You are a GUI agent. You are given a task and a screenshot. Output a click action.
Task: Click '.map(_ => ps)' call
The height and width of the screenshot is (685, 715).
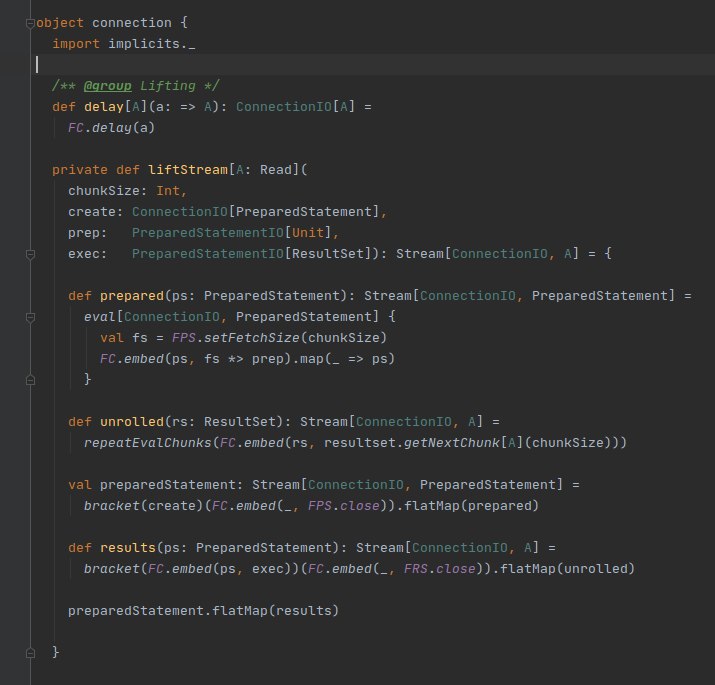click(x=343, y=358)
